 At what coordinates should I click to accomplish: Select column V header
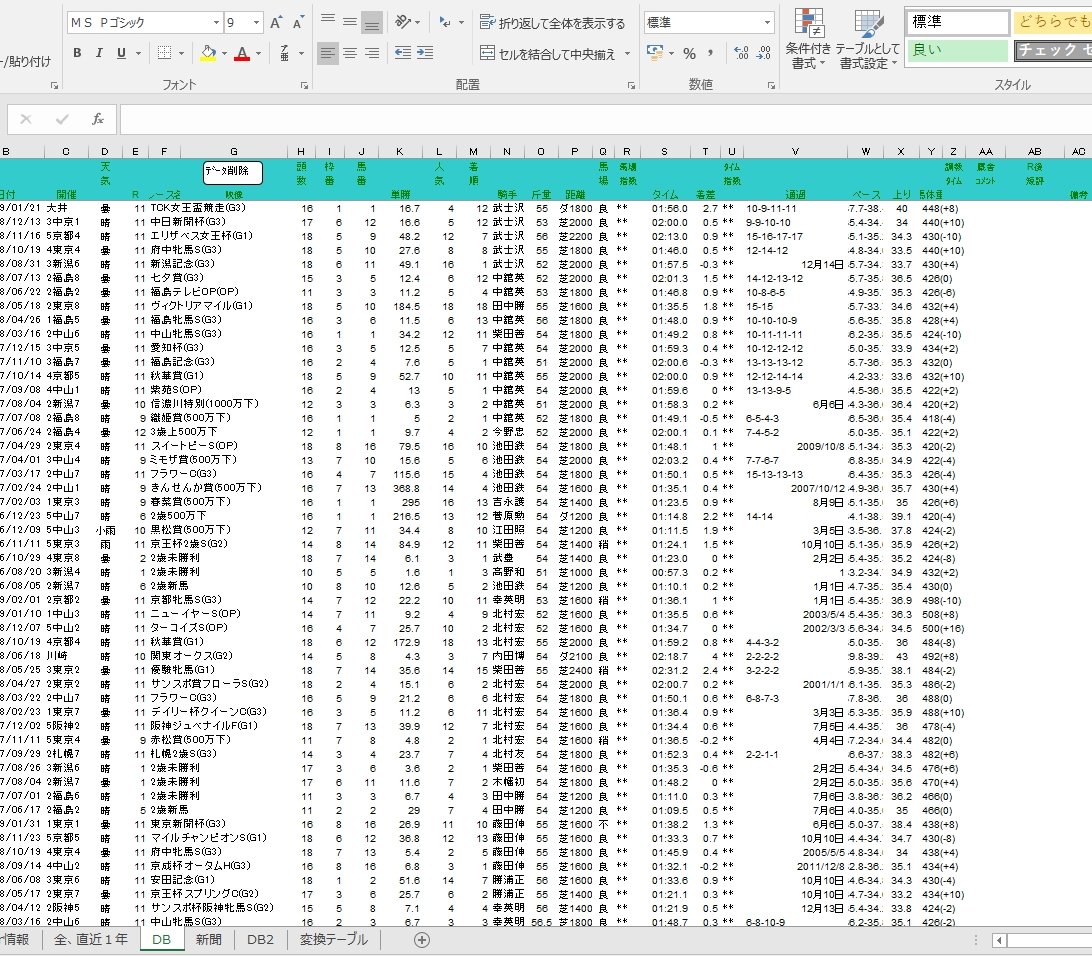[x=795, y=151]
